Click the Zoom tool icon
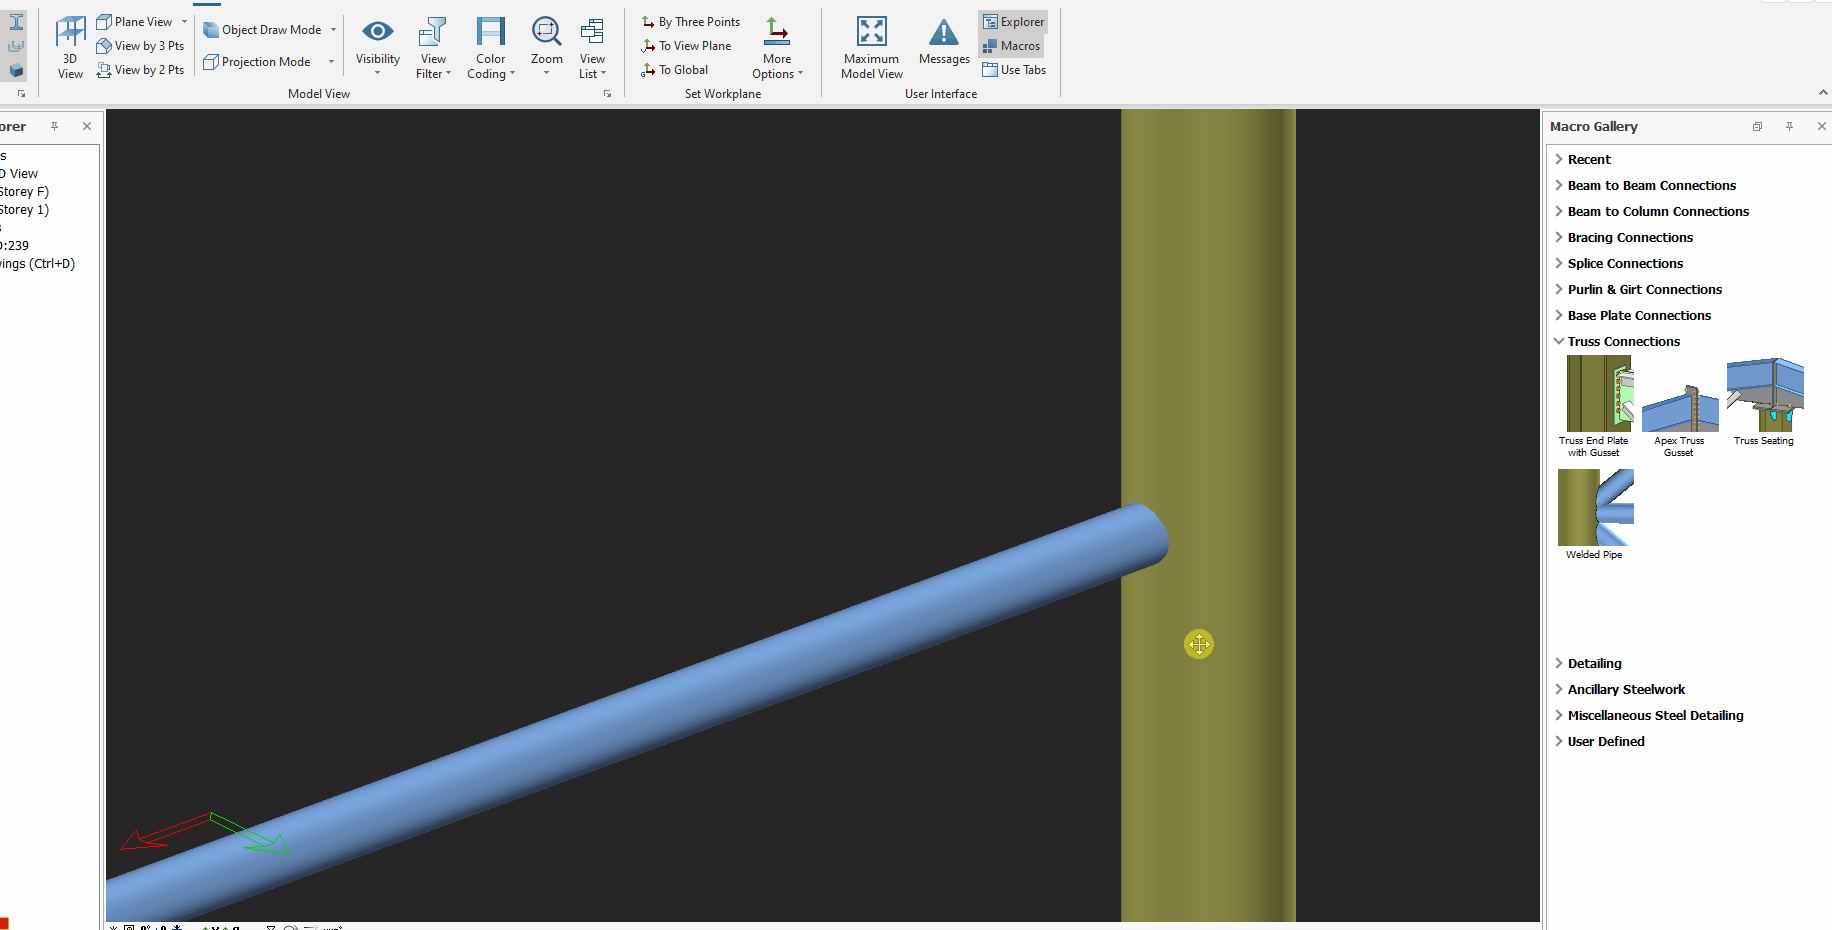 546,34
